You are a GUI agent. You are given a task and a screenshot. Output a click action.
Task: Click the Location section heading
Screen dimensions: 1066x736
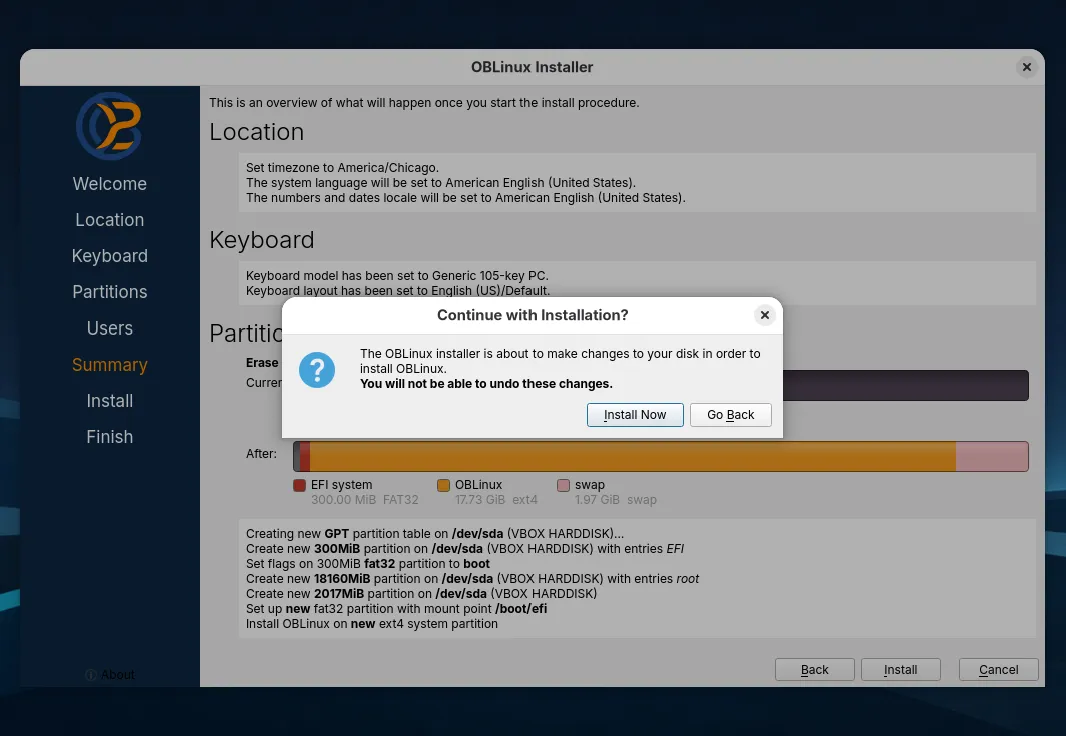(256, 132)
